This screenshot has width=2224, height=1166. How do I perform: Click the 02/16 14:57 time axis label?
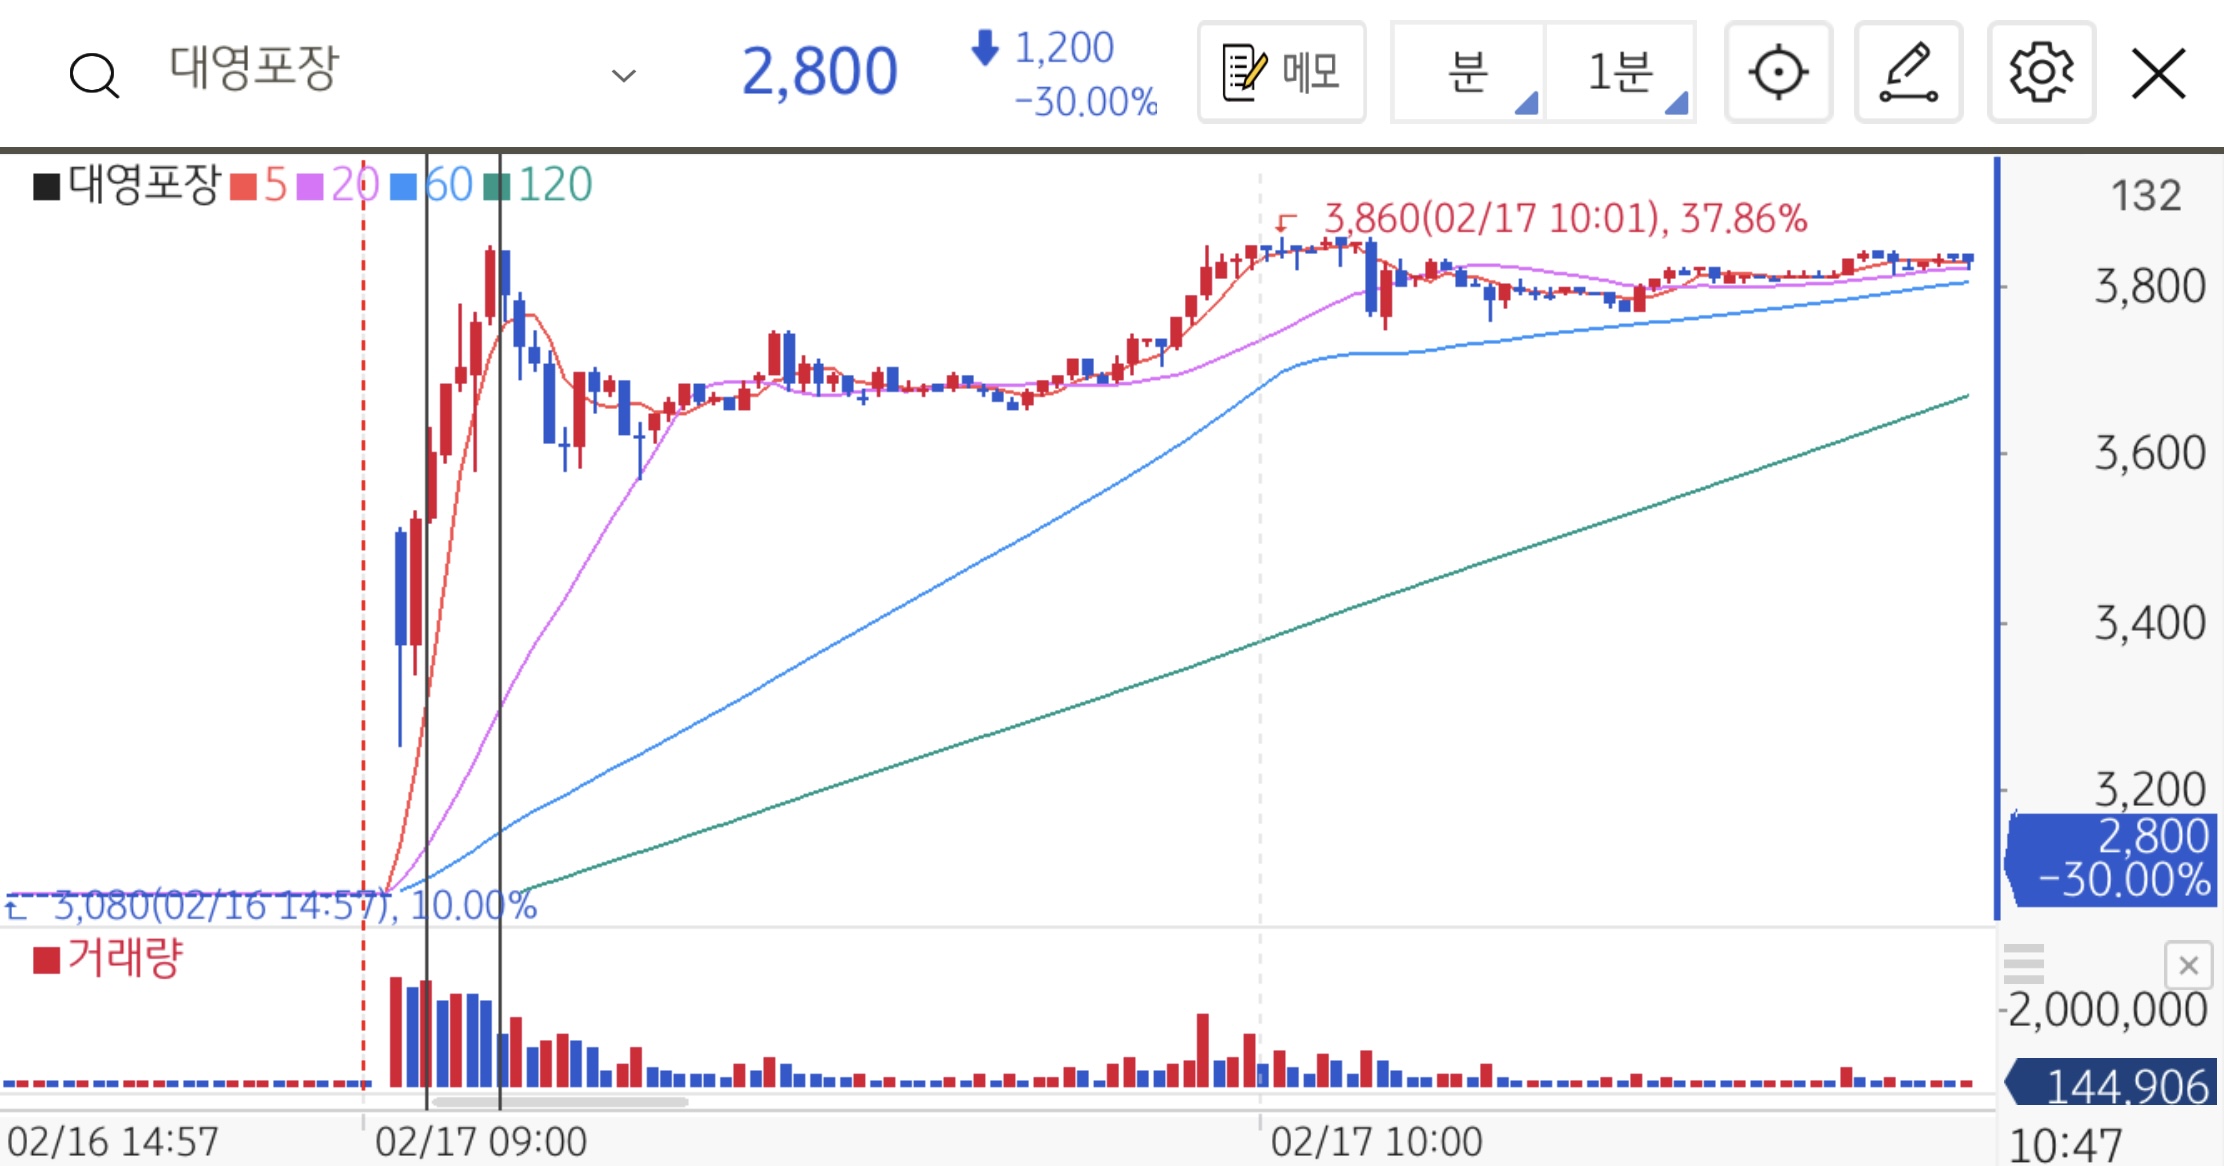113,1141
